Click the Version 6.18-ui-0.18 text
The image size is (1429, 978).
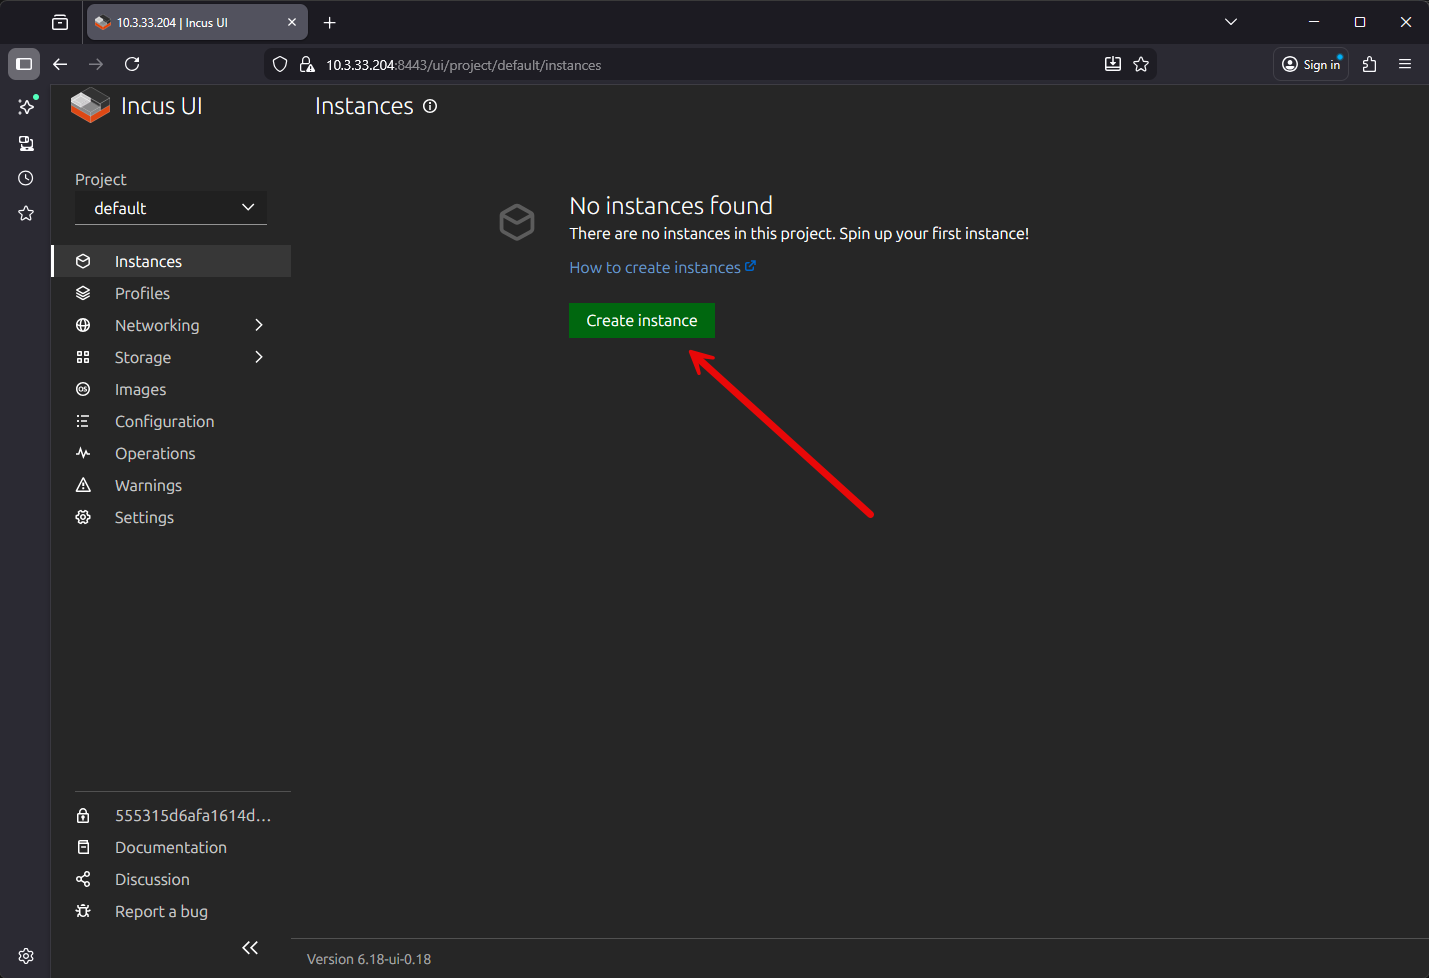pyautogui.click(x=369, y=959)
